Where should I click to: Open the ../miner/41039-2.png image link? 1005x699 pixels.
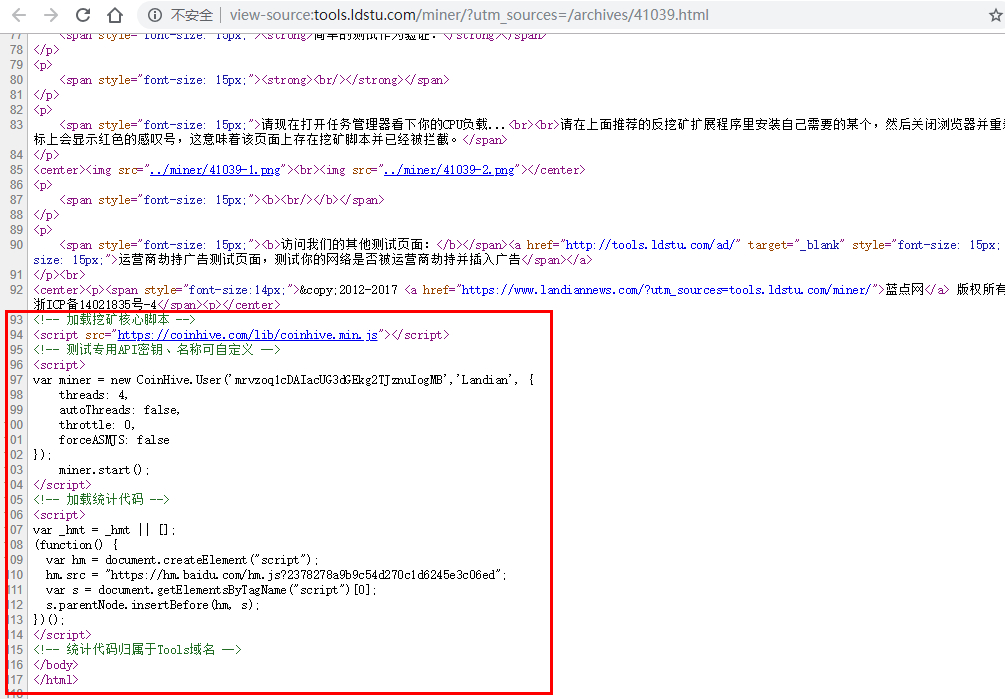(449, 170)
